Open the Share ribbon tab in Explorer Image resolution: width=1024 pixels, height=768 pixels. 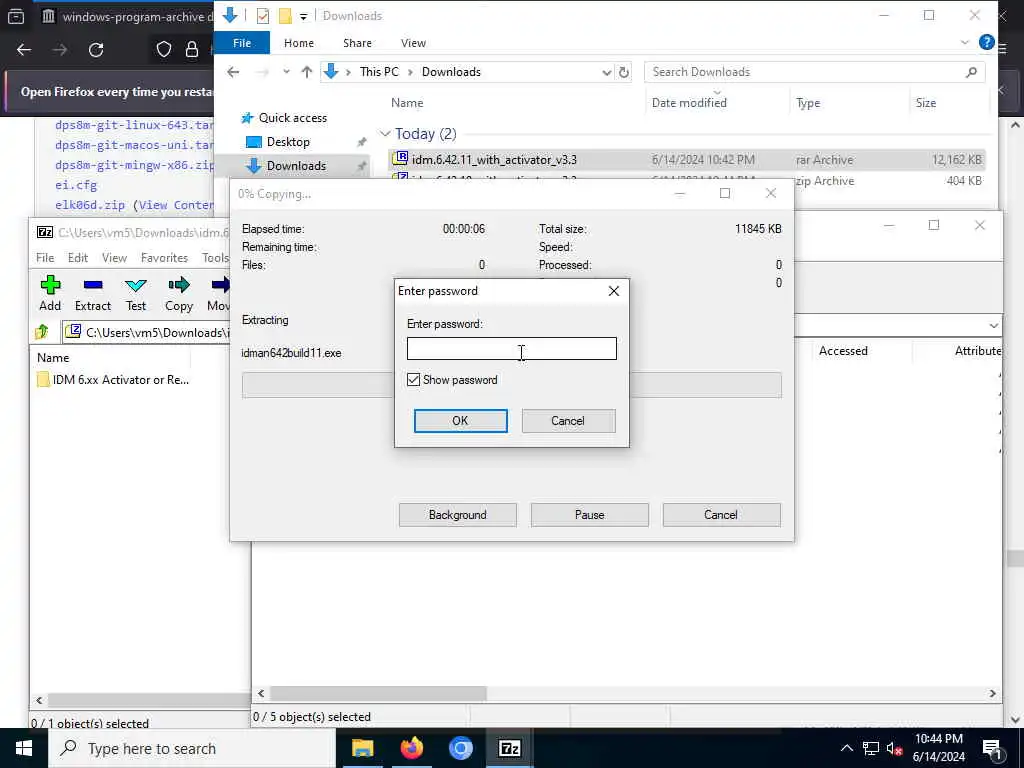point(357,42)
